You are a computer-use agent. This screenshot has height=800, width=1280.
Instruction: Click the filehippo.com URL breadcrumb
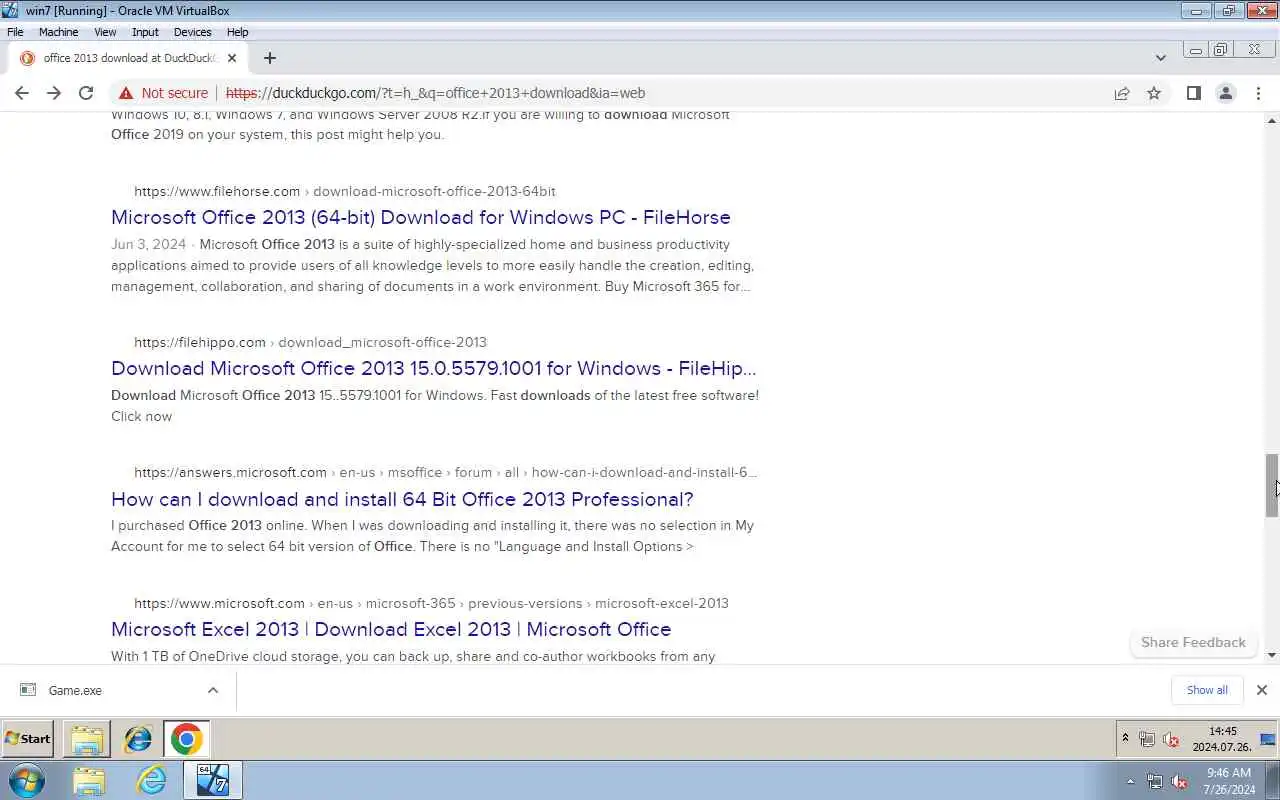pyautogui.click(x=310, y=342)
